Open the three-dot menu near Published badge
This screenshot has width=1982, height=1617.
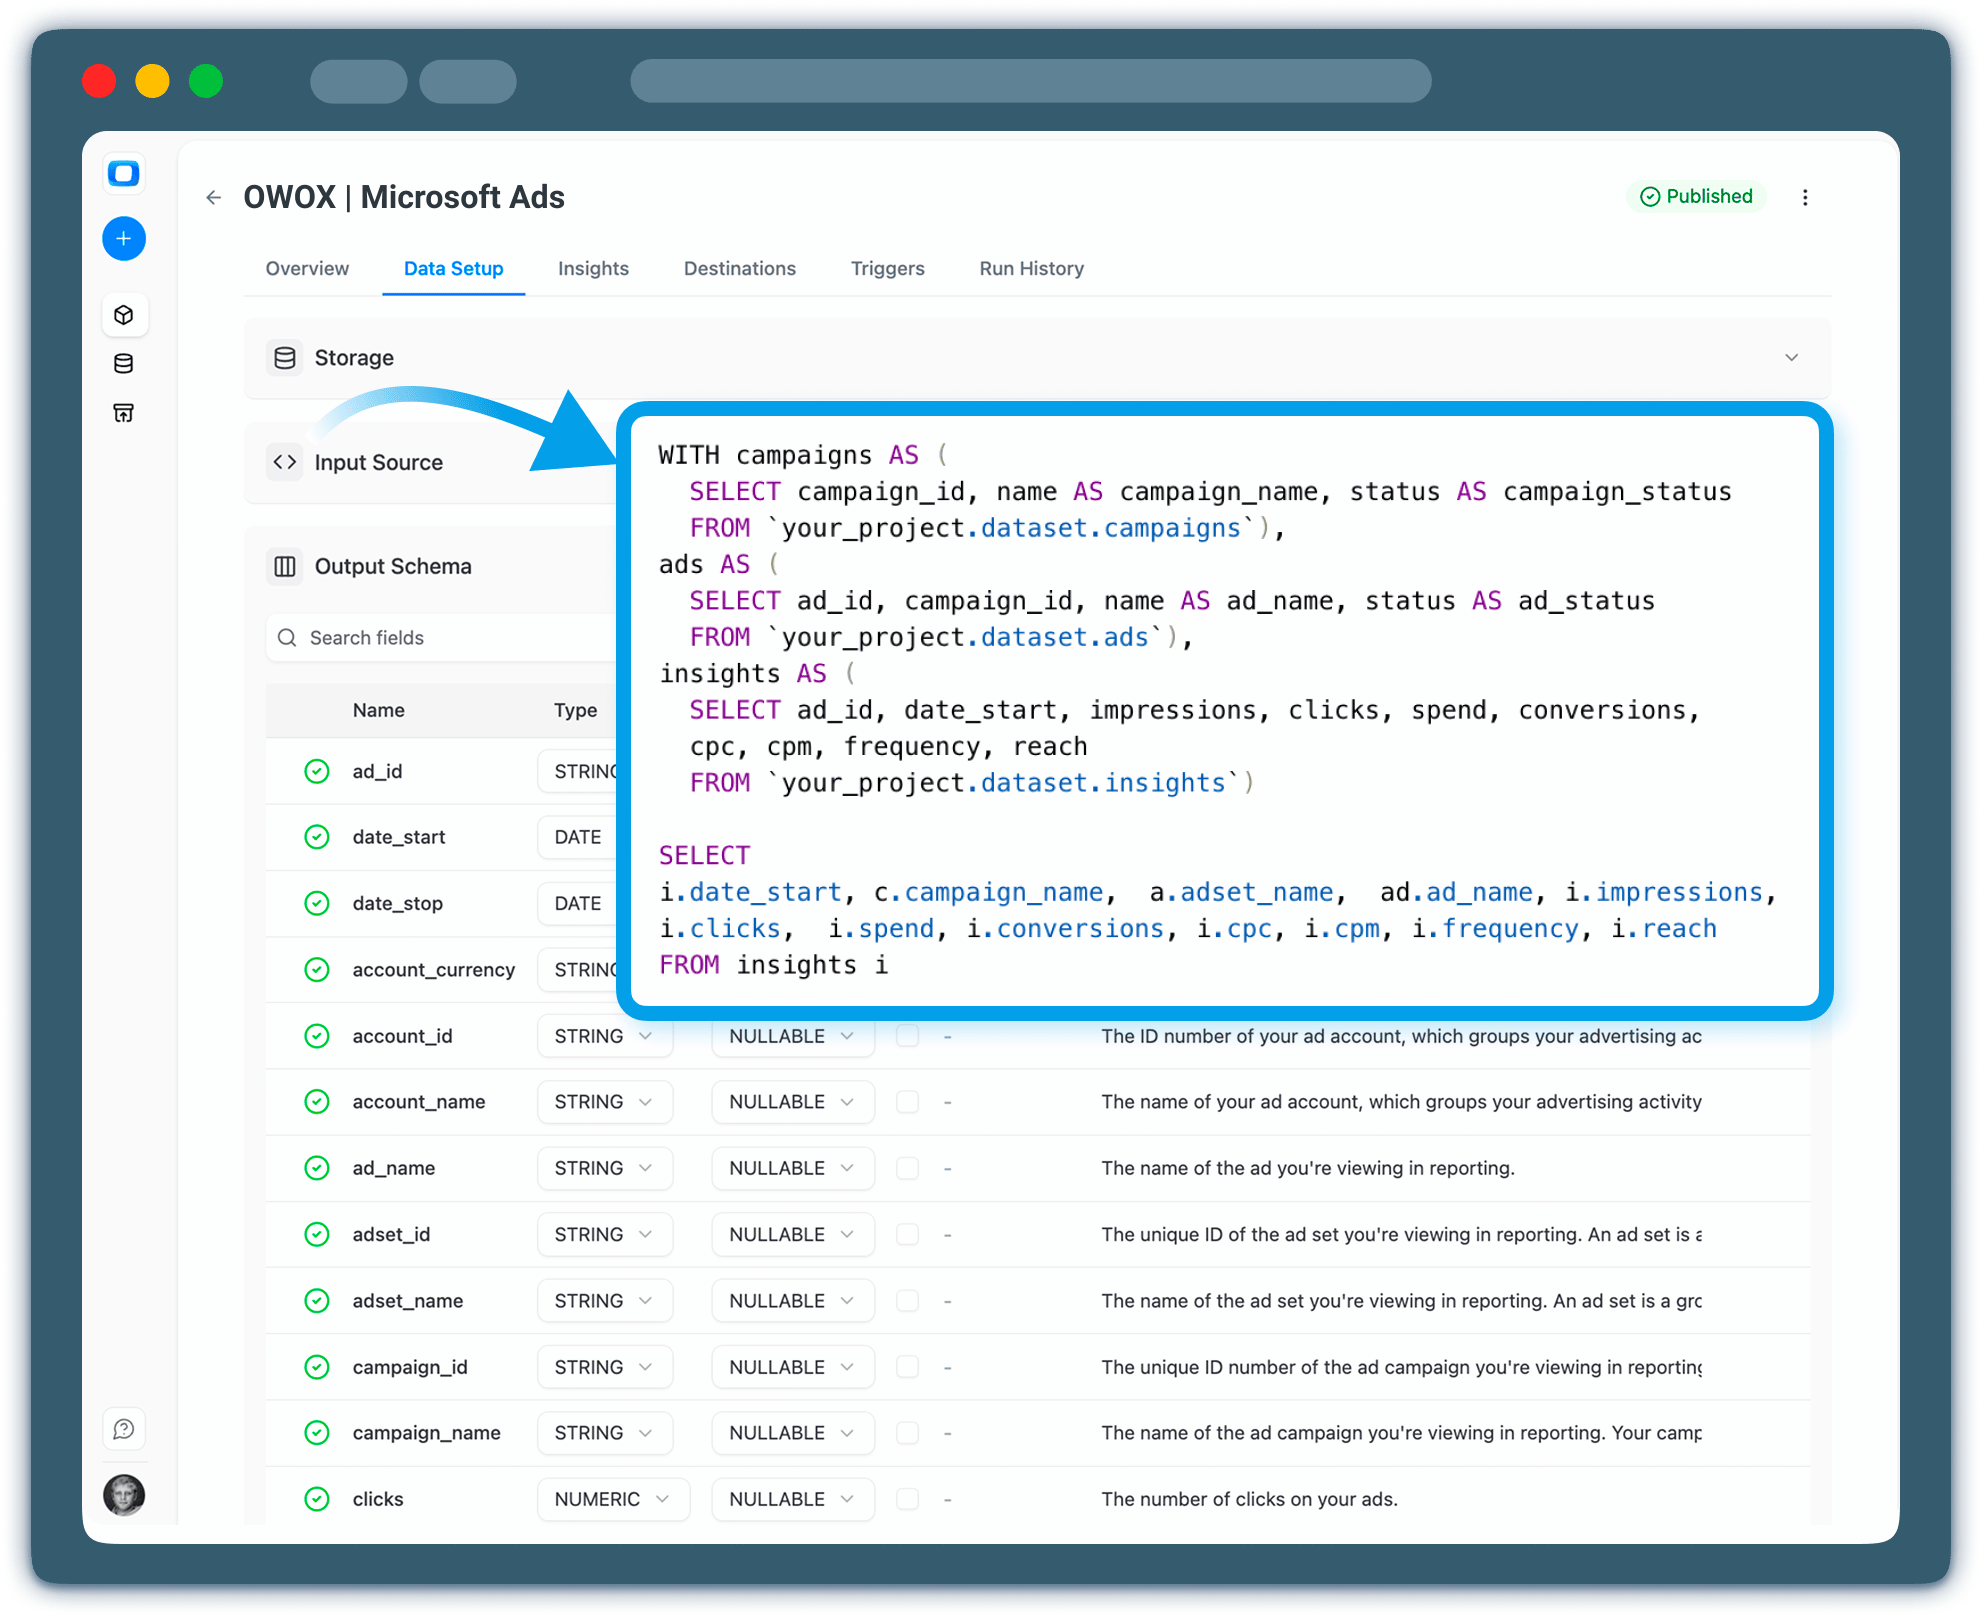pyautogui.click(x=1806, y=197)
